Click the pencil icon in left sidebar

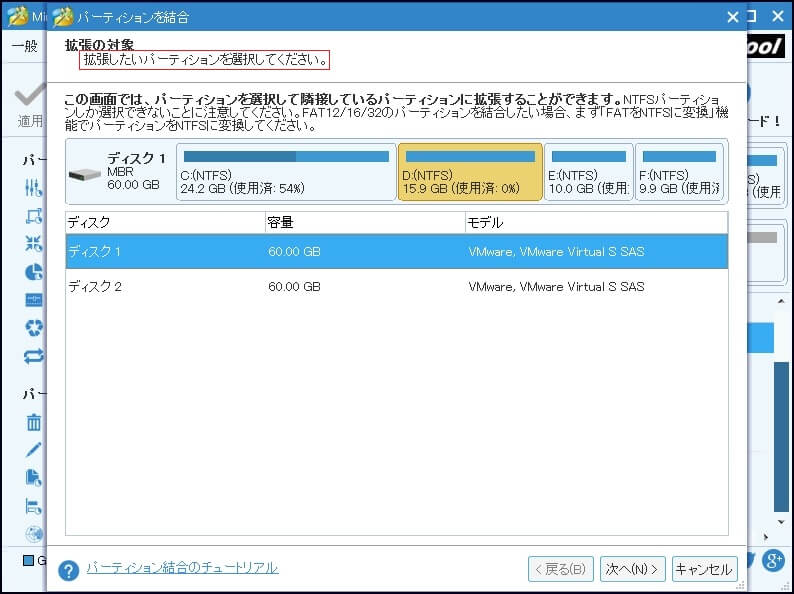(34, 450)
